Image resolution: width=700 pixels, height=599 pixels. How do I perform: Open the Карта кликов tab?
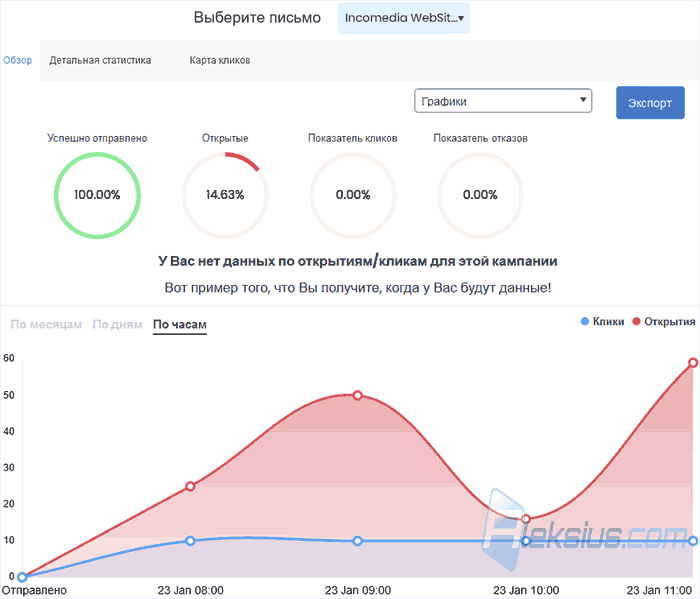click(220, 60)
